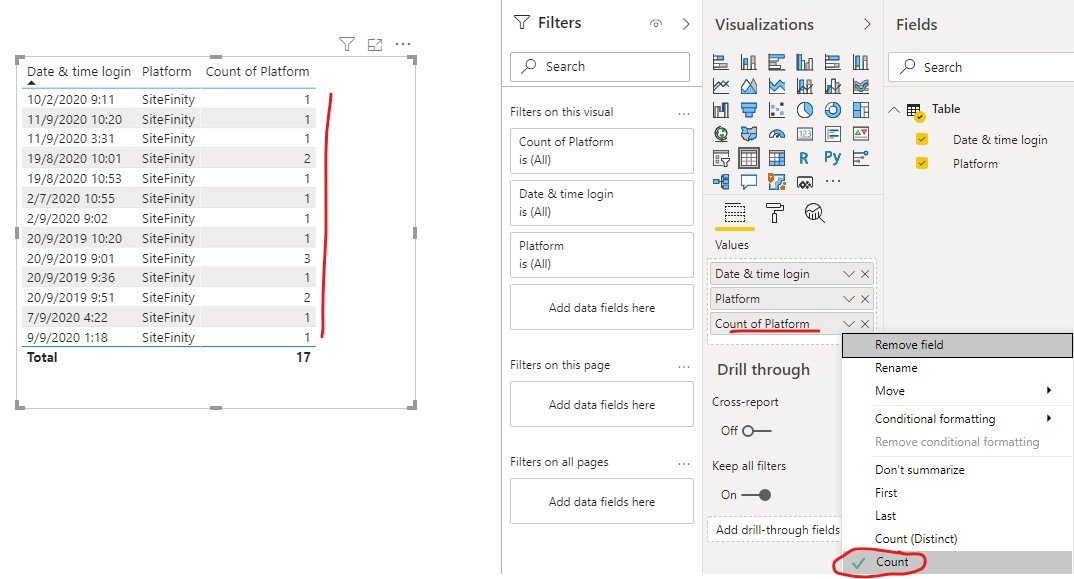The image size is (1074, 579).
Task: Open the Platform is (All) filter card
Action: (601, 255)
